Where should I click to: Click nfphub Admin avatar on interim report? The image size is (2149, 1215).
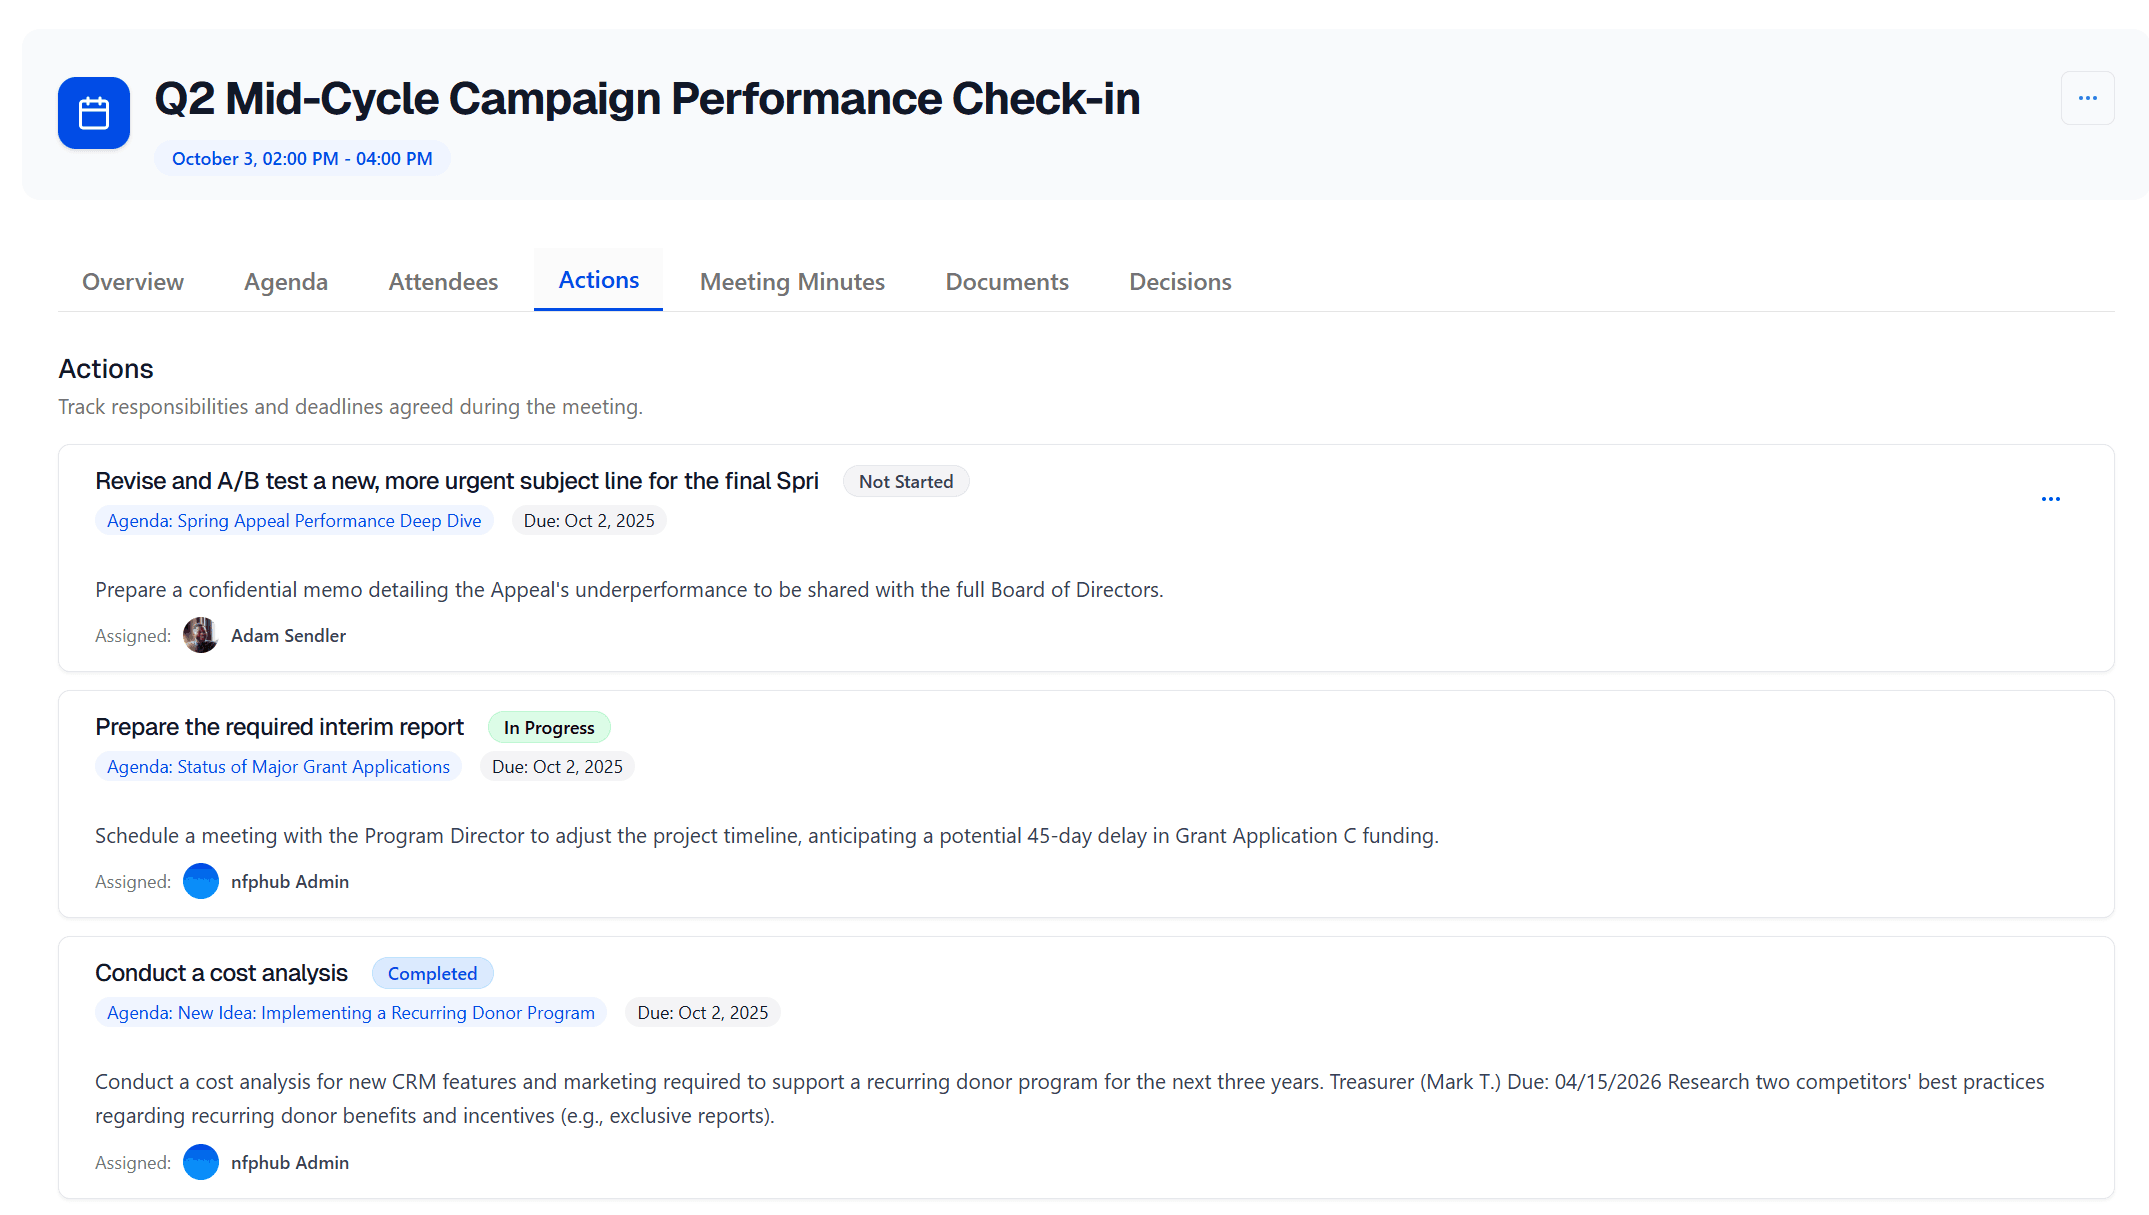200,882
